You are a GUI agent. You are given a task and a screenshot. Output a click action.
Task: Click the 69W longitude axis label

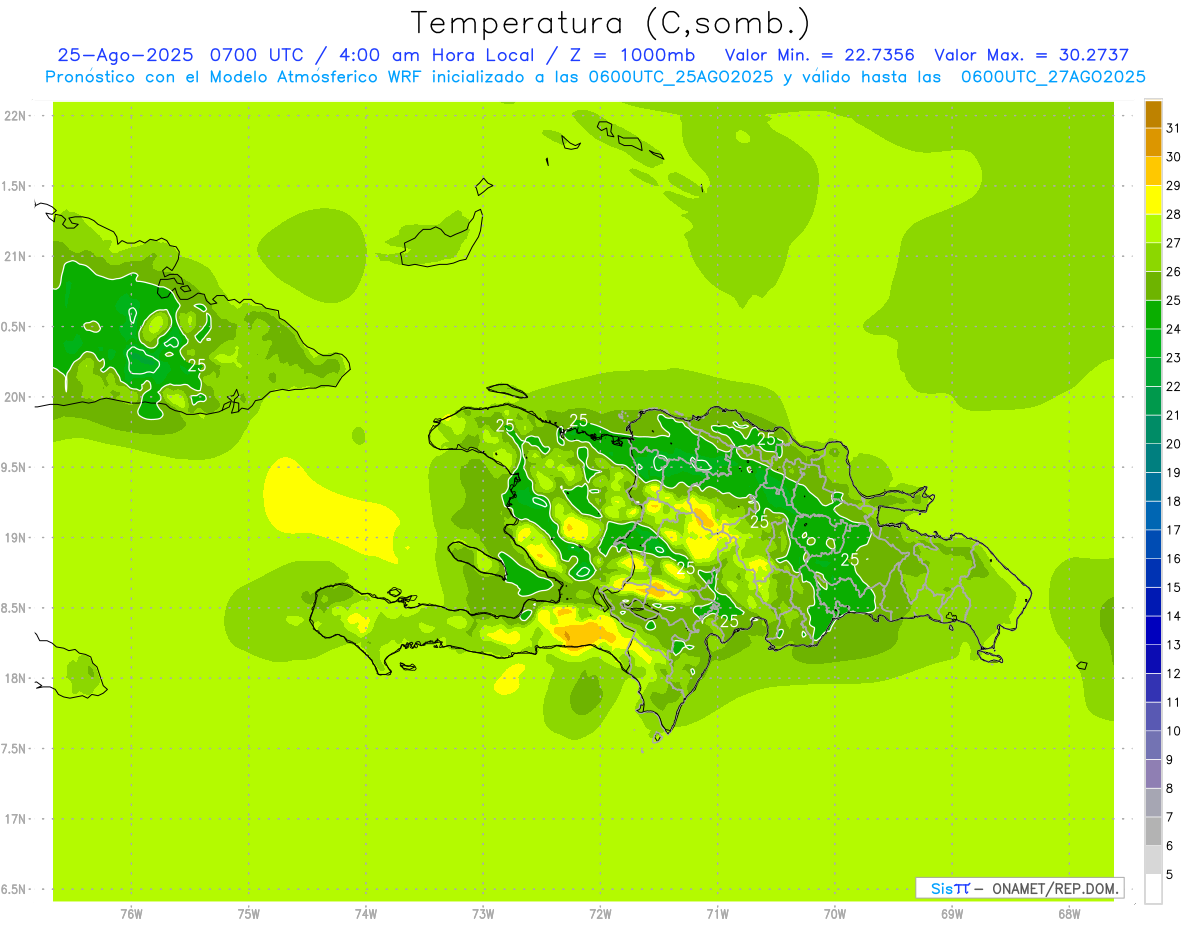click(x=952, y=913)
